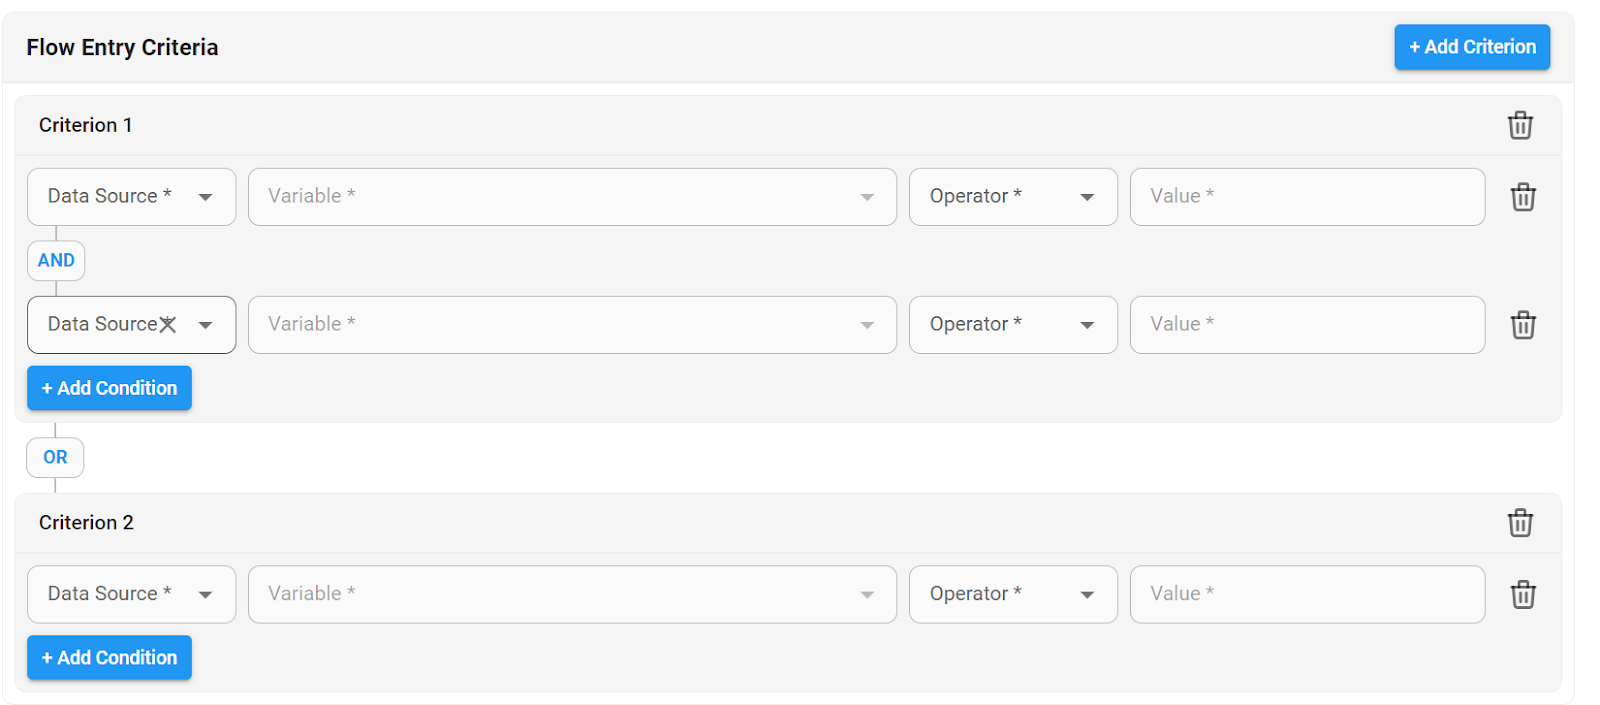Open first Operator dropdown in Criterion 1
Screen dimensions: 1600x705
(x=1013, y=197)
